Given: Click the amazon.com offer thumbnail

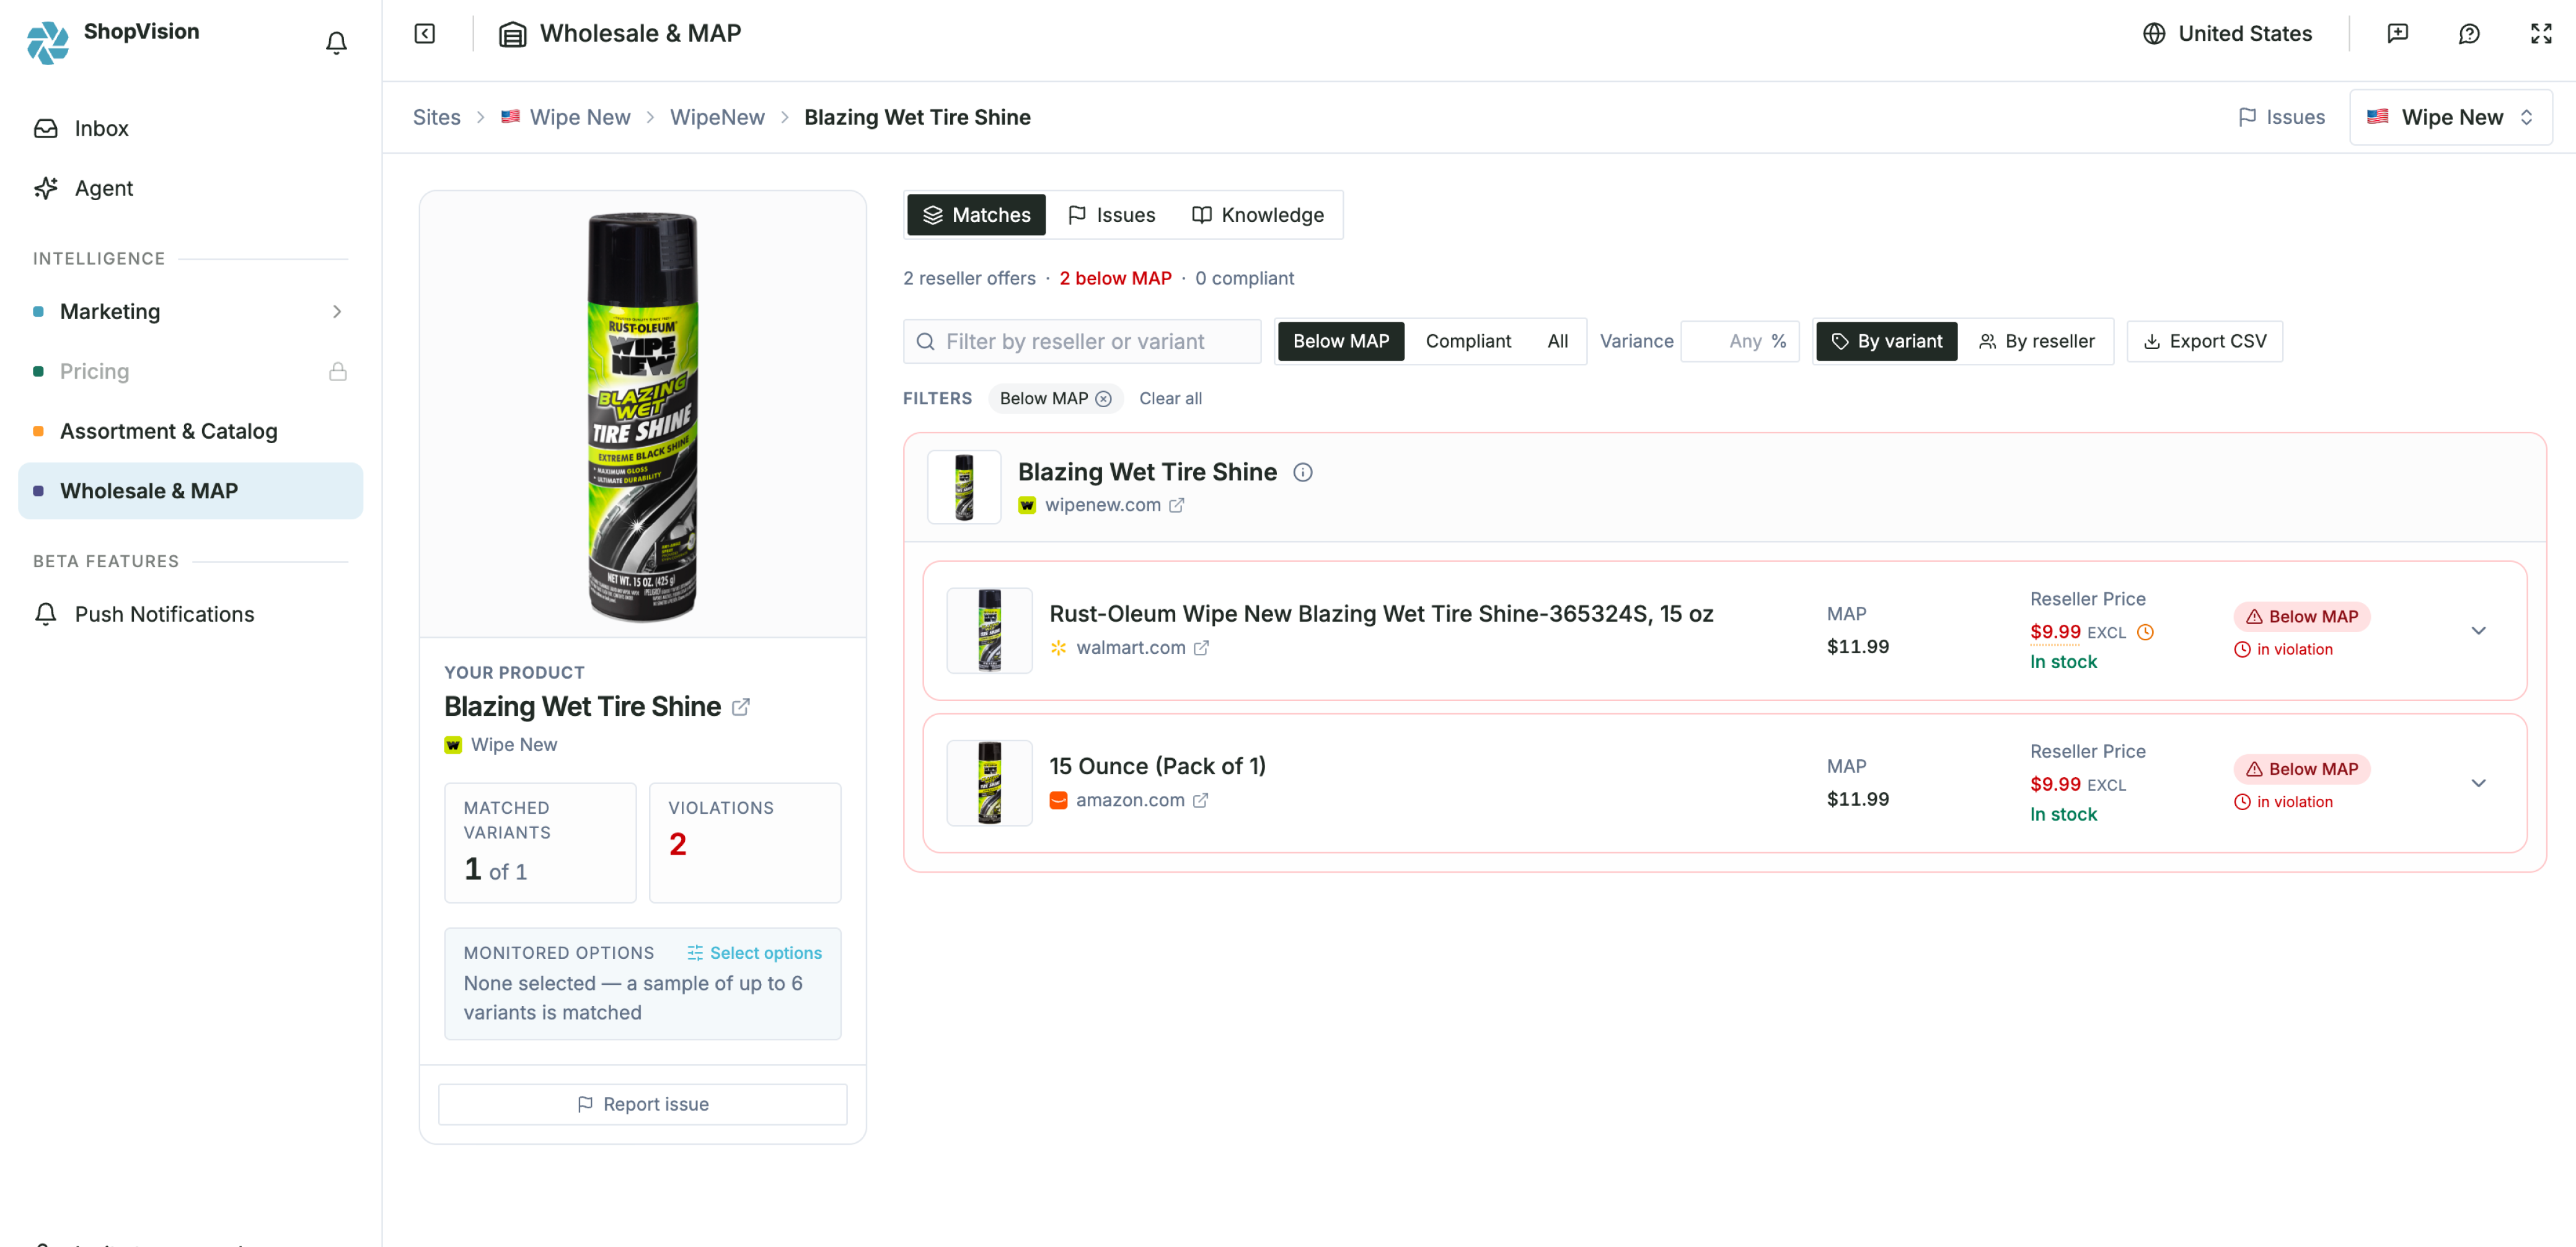Looking at the screenshot, I should 989,783.
